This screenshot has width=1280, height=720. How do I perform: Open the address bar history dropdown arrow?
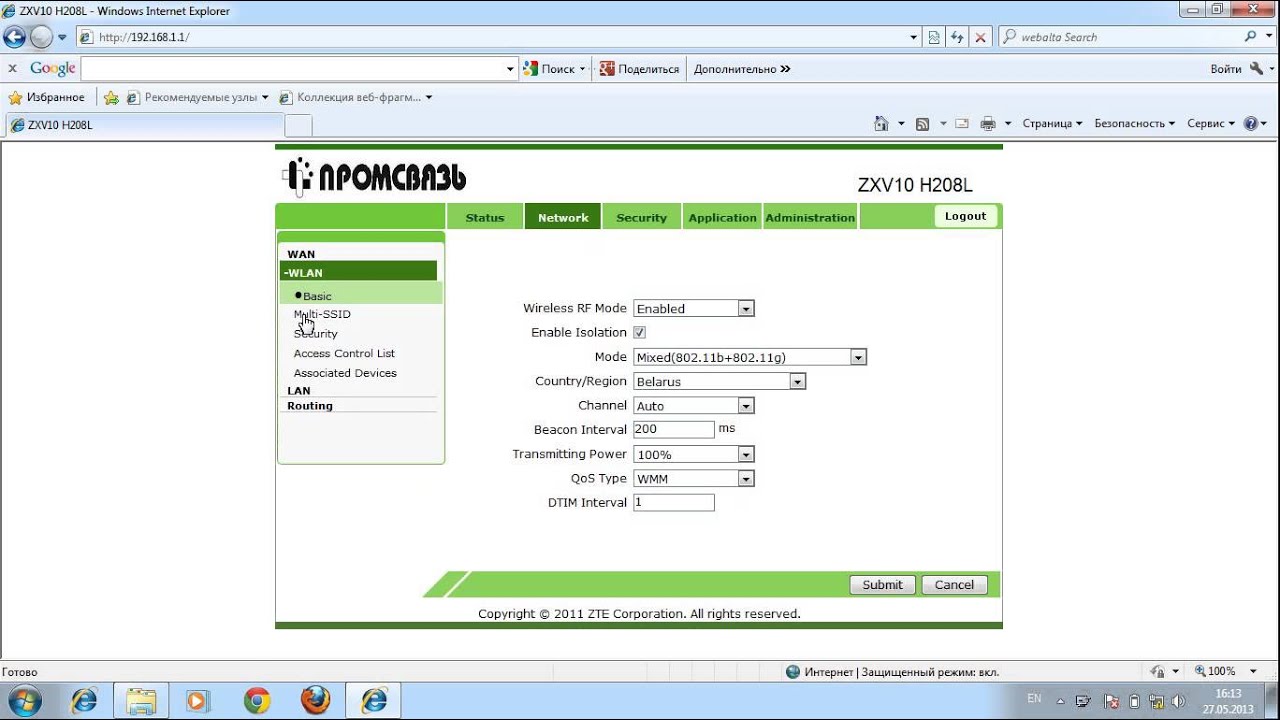click(913, 37)
